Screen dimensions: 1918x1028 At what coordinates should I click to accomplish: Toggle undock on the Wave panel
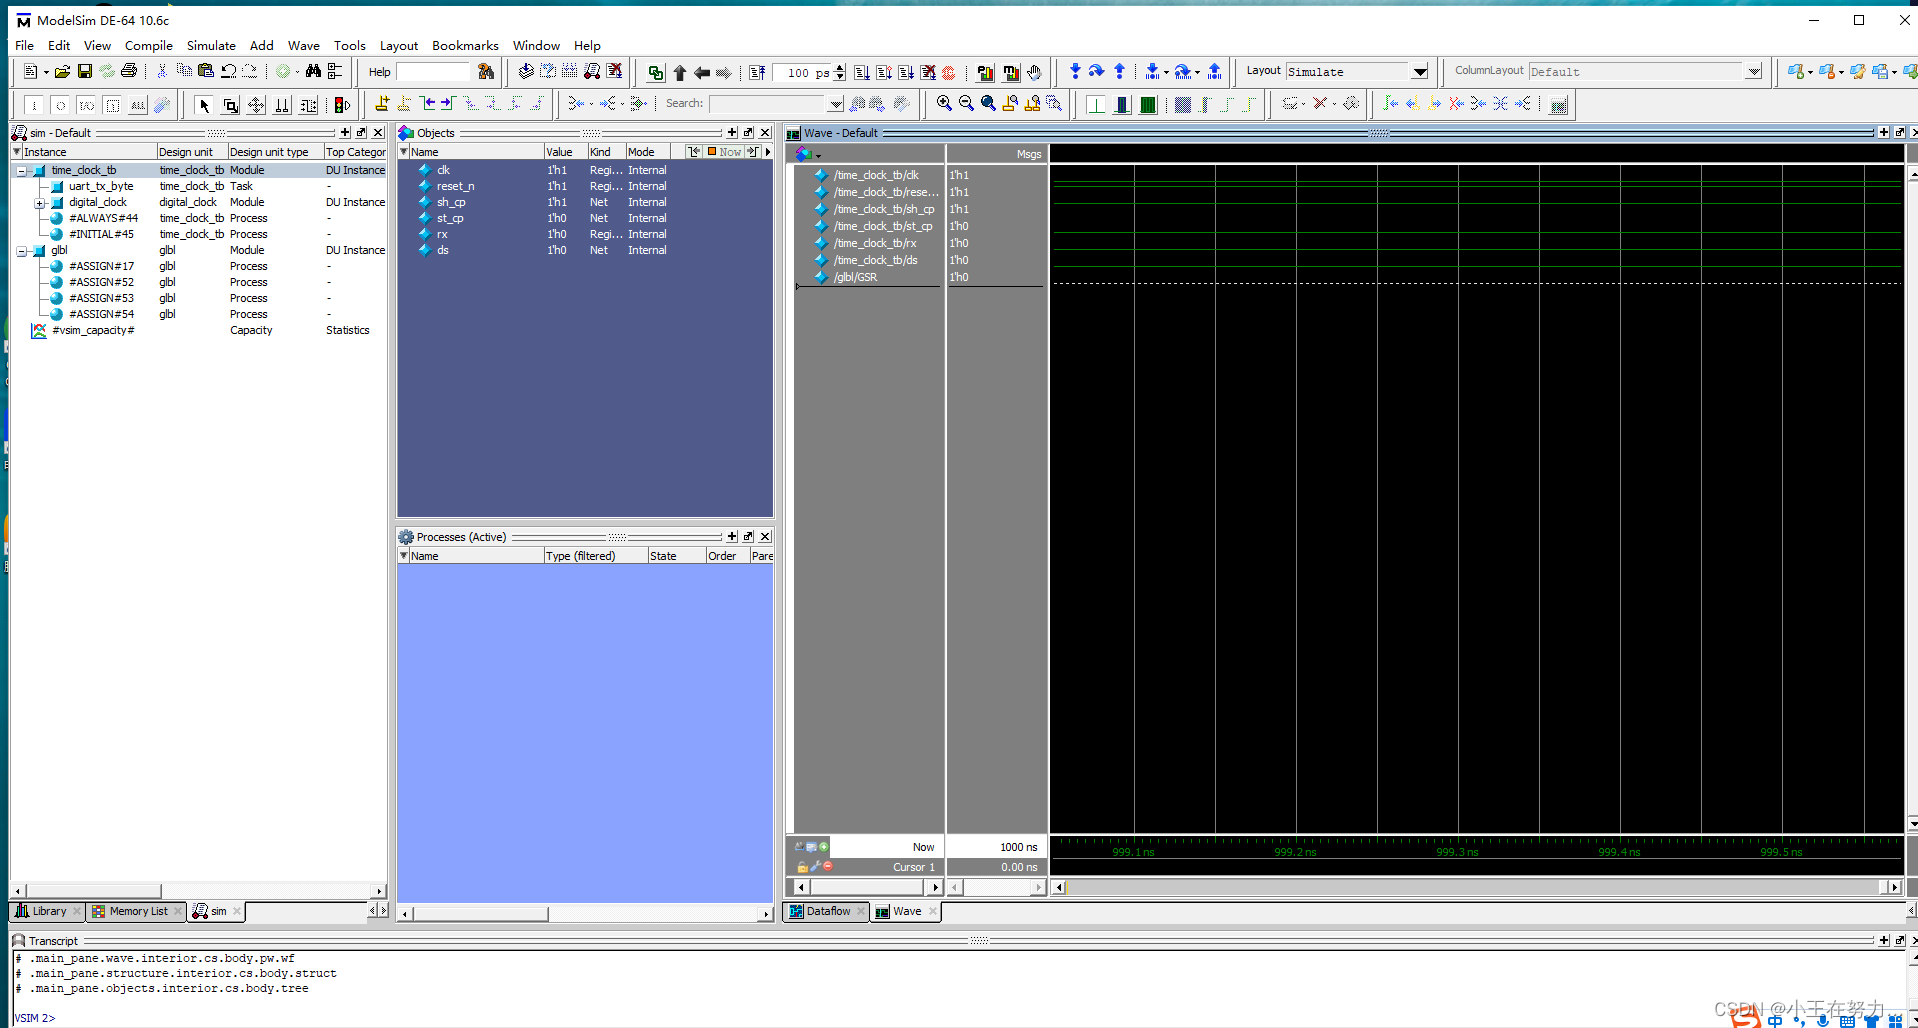[x=1900, y=132]
